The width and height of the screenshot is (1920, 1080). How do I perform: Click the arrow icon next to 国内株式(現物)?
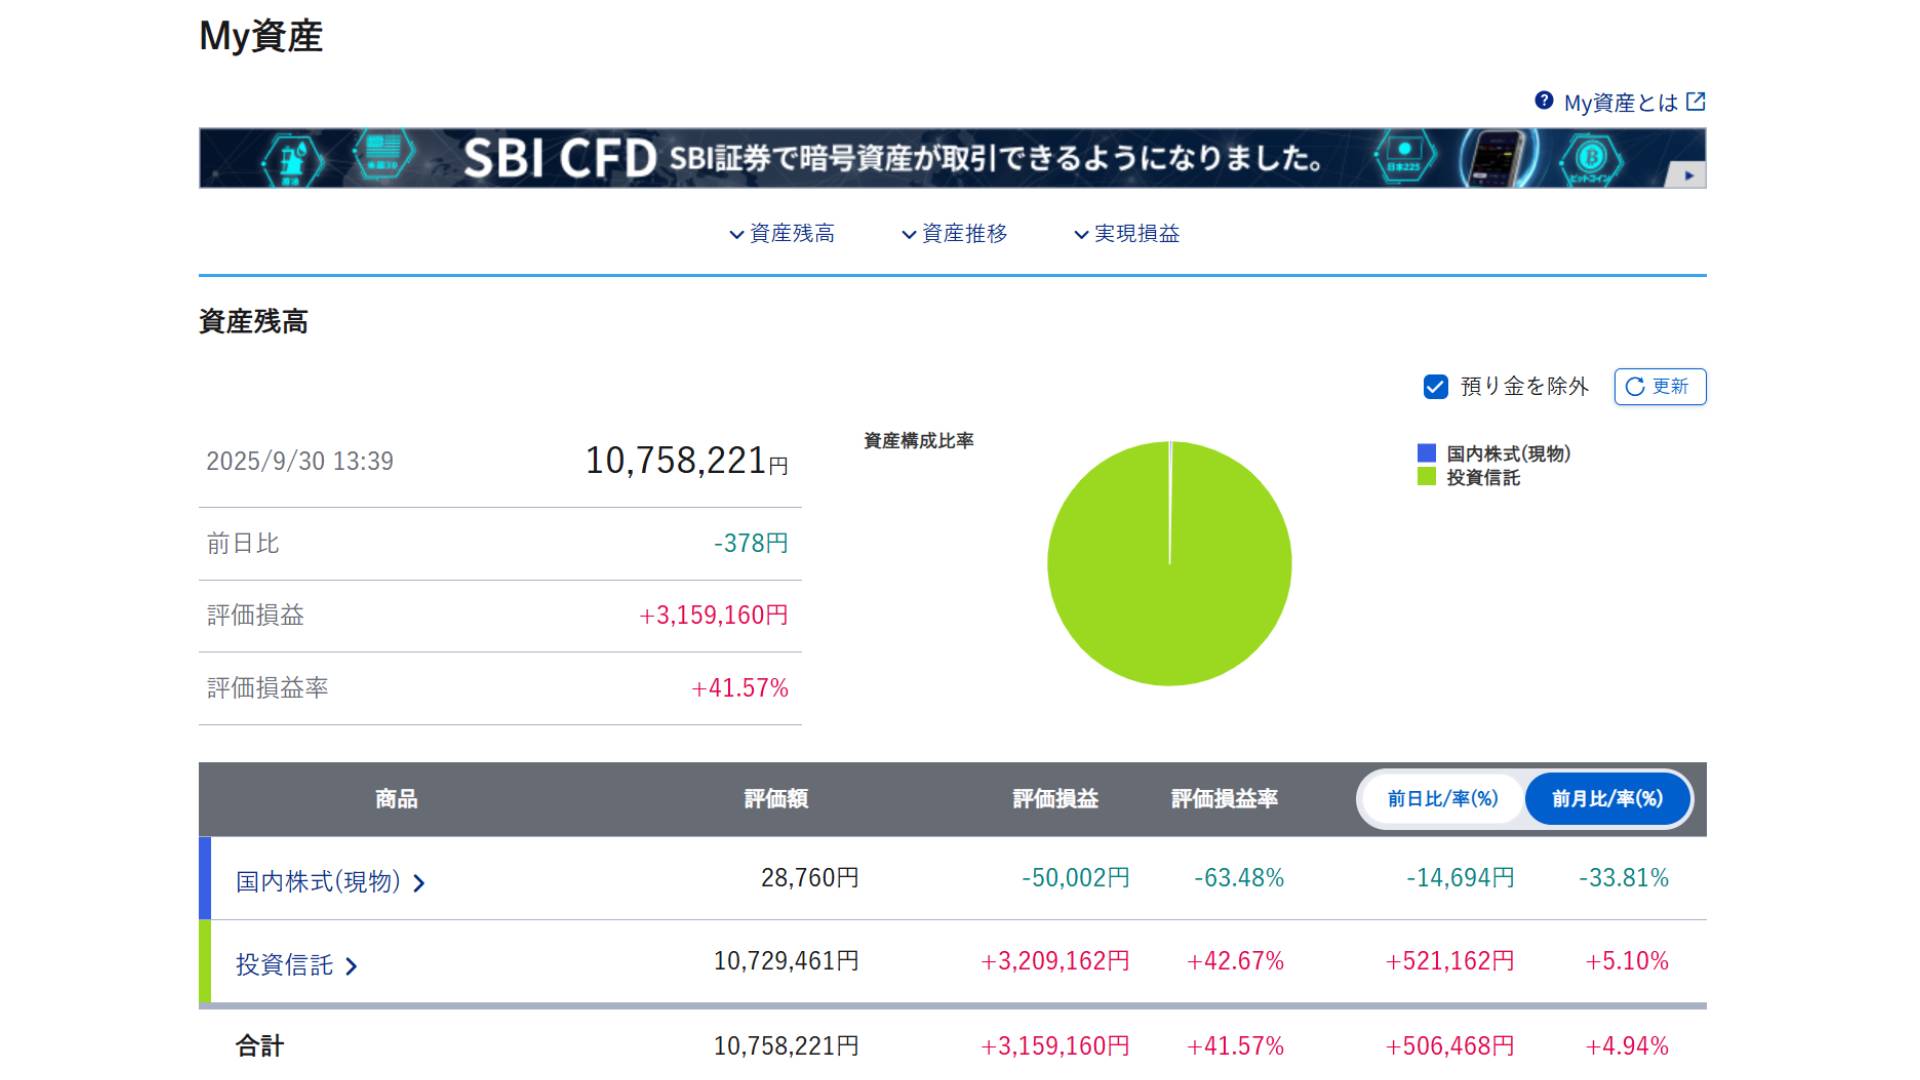point(420,883)
